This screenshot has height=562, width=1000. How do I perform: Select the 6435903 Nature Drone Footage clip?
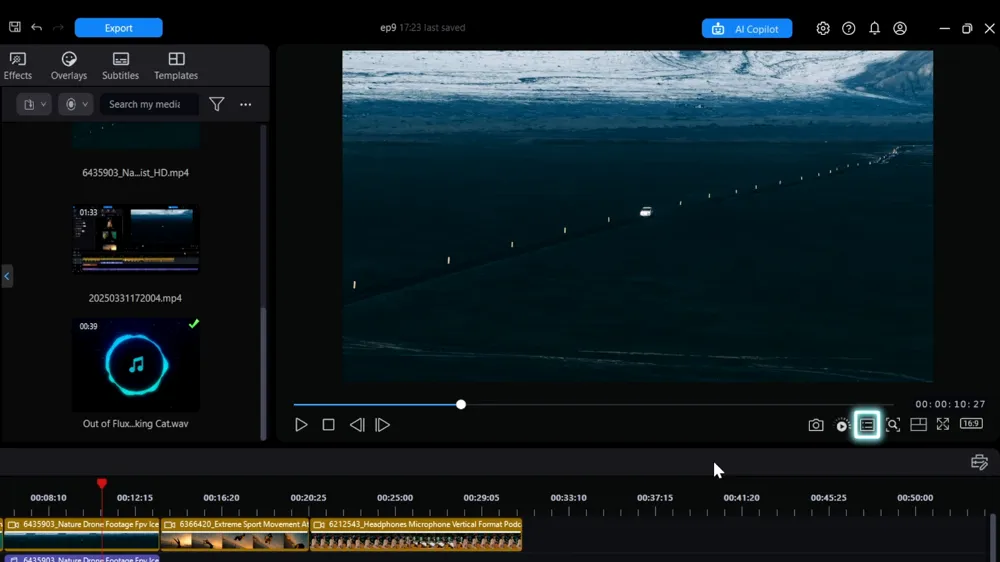[82, 535]
